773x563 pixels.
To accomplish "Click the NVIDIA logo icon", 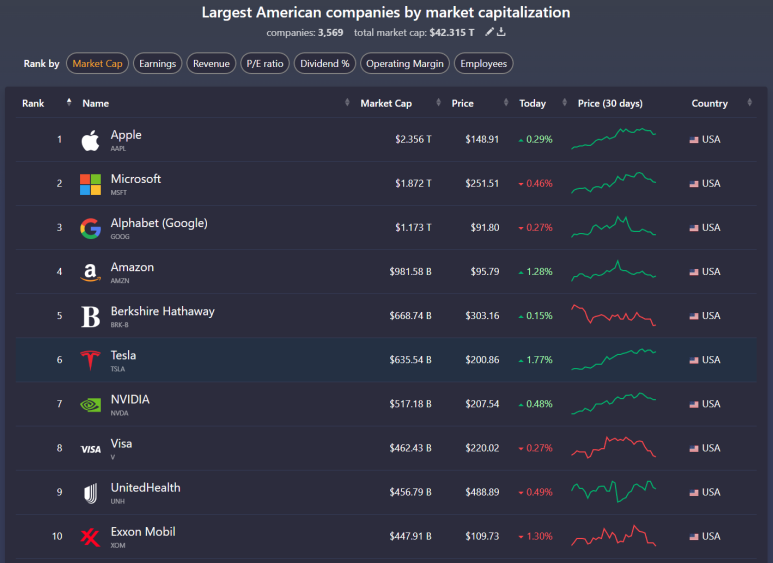I will [x=90, y=405].
